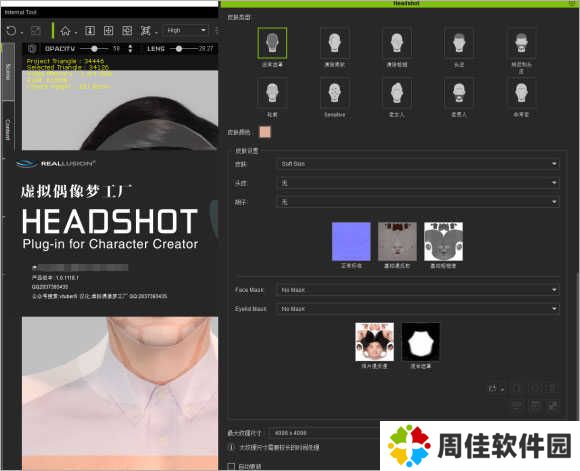Open the arrow beside the corner-arrows icon
Screen dimensions: 580x471
click(x=156, y=33)
